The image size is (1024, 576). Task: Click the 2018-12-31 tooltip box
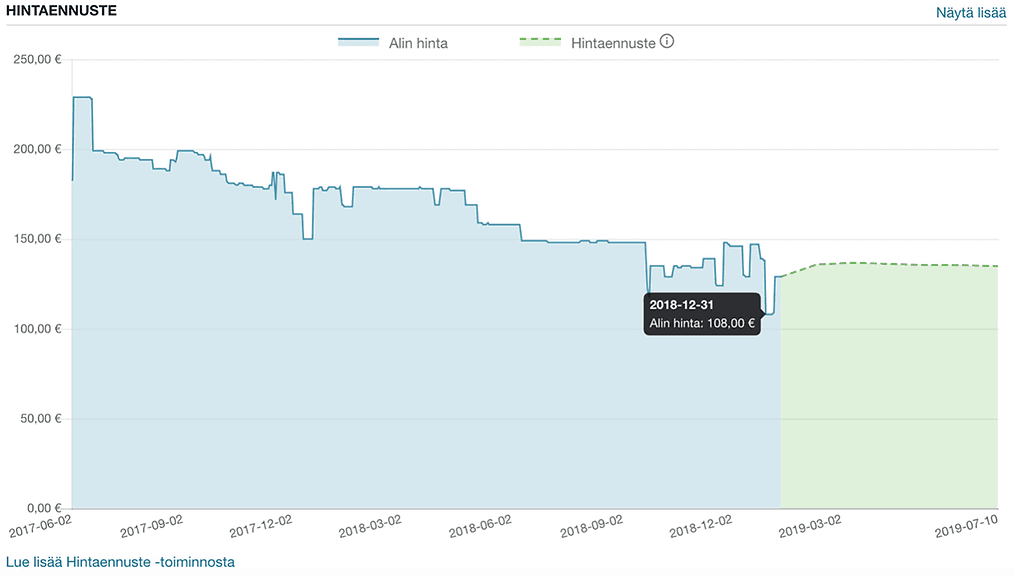point(702,314)
